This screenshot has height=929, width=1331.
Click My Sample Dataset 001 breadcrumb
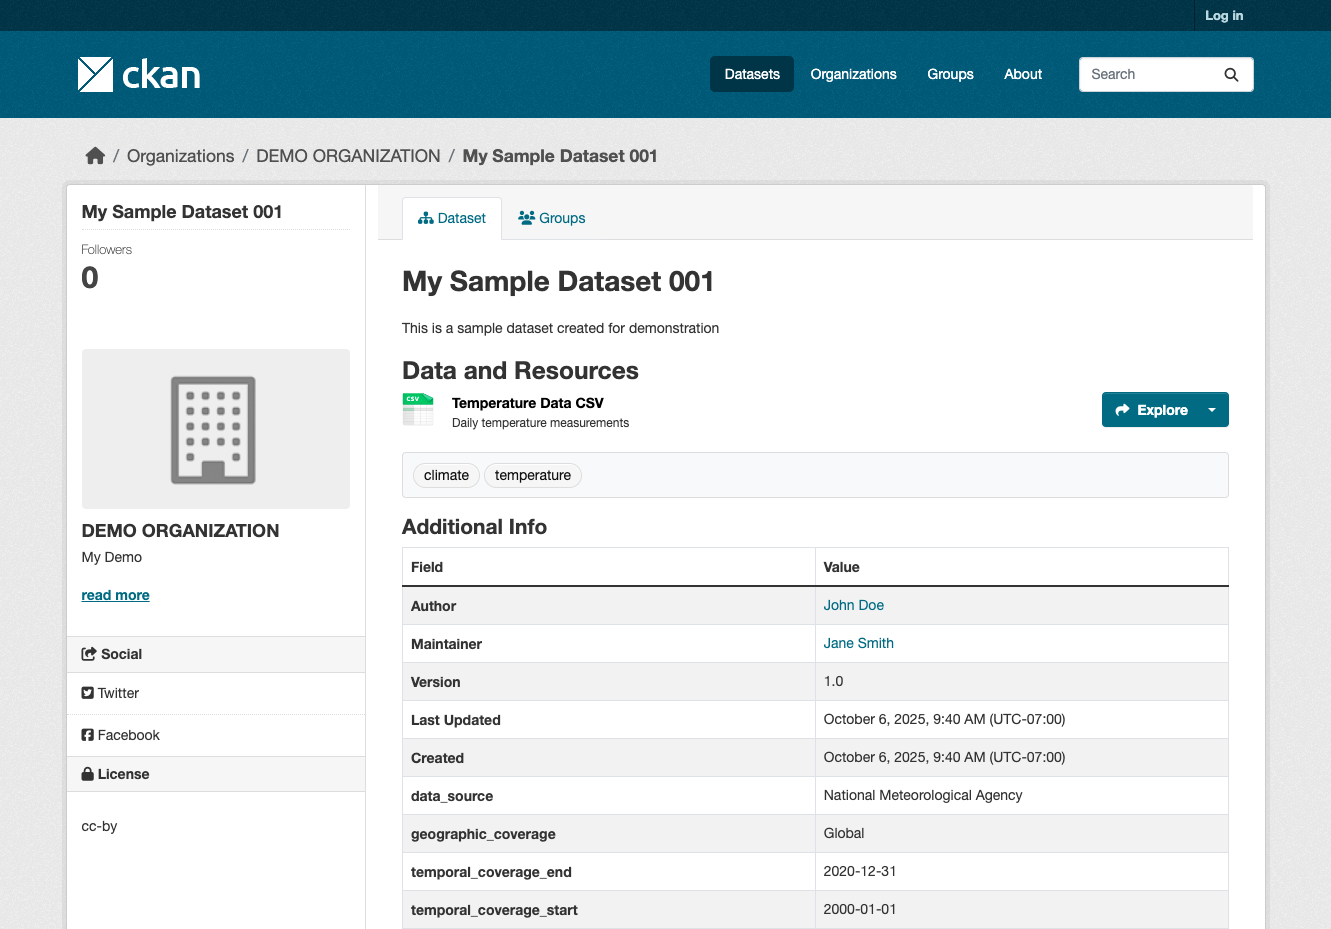pos(560,156)
